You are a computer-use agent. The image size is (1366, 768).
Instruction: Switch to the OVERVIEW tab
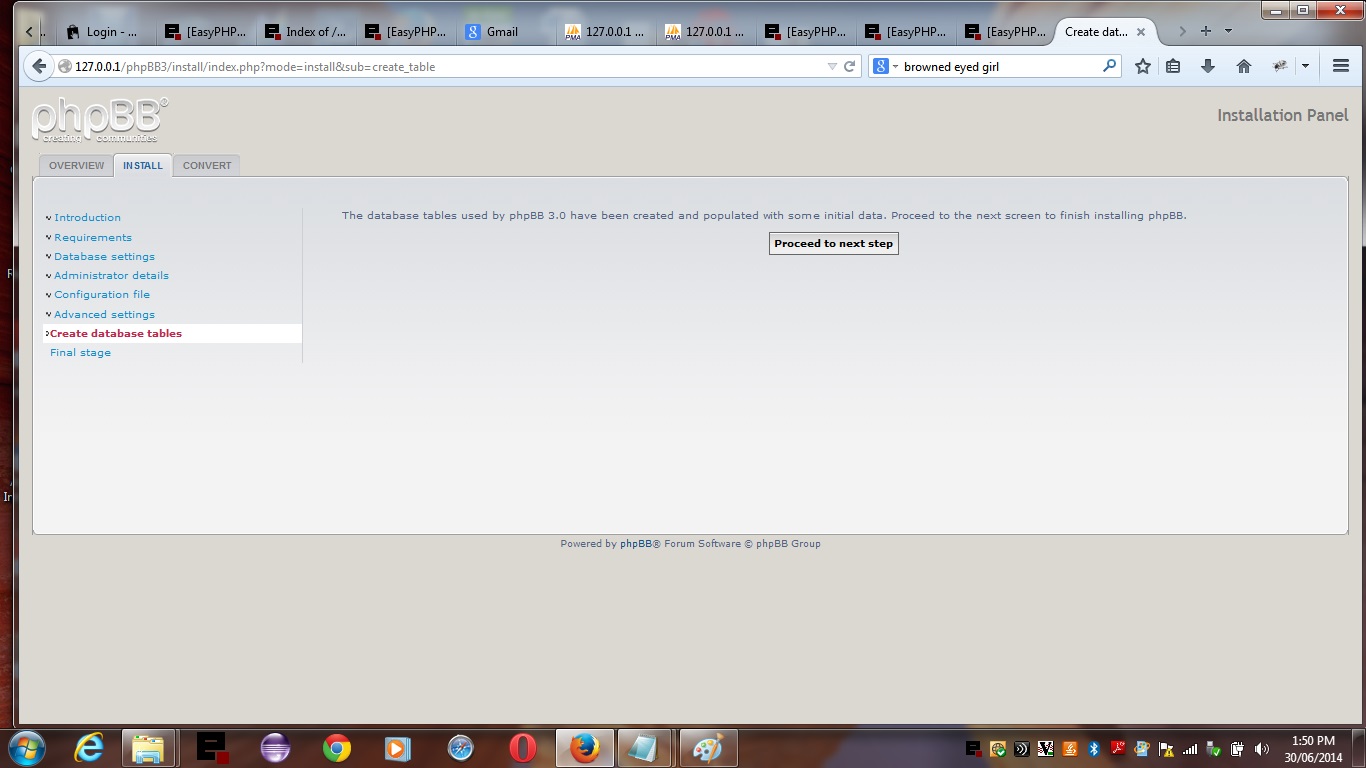76,165
